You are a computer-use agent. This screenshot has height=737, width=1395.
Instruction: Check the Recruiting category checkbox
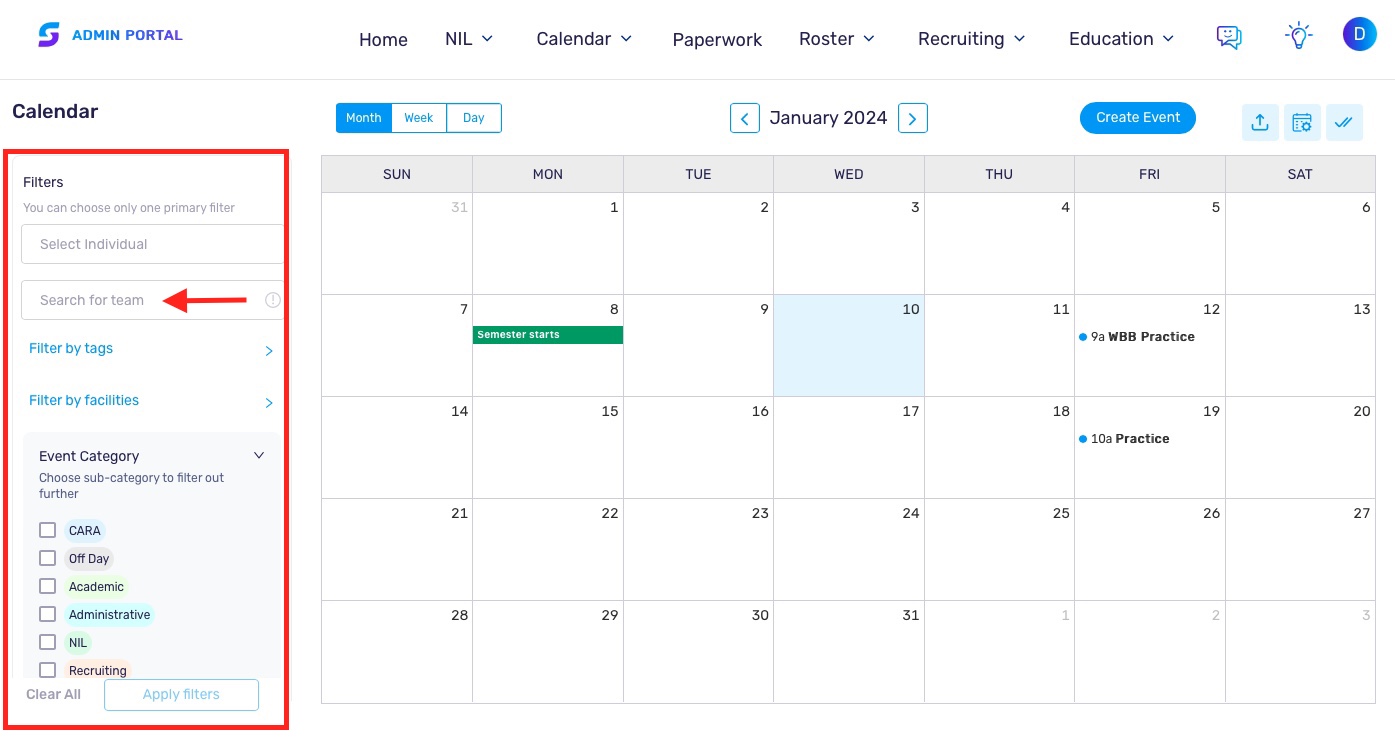tap(47, 670)
